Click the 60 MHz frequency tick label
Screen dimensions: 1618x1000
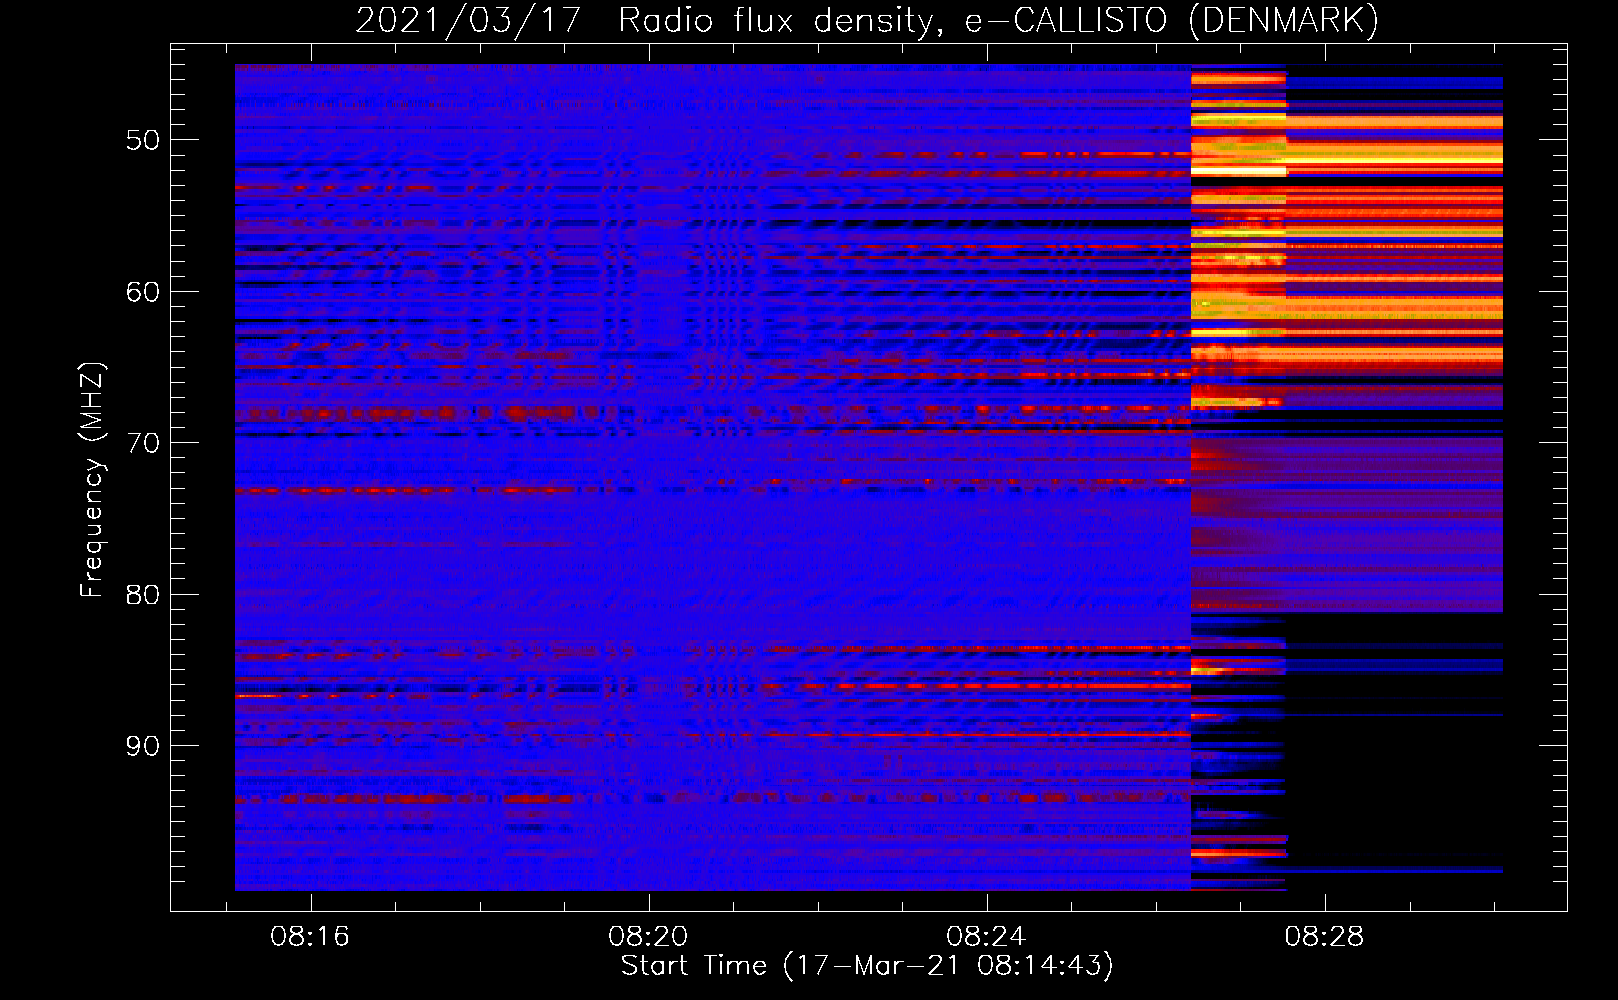[143, 292]
